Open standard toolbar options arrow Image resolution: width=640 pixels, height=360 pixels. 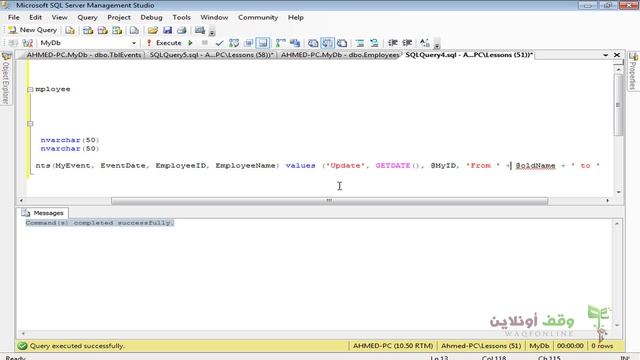[x=212, y=32]
